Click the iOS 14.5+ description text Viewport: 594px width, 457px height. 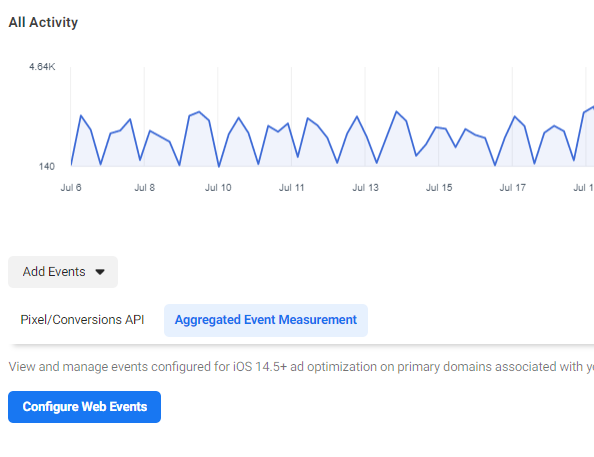tap(301, 367)
